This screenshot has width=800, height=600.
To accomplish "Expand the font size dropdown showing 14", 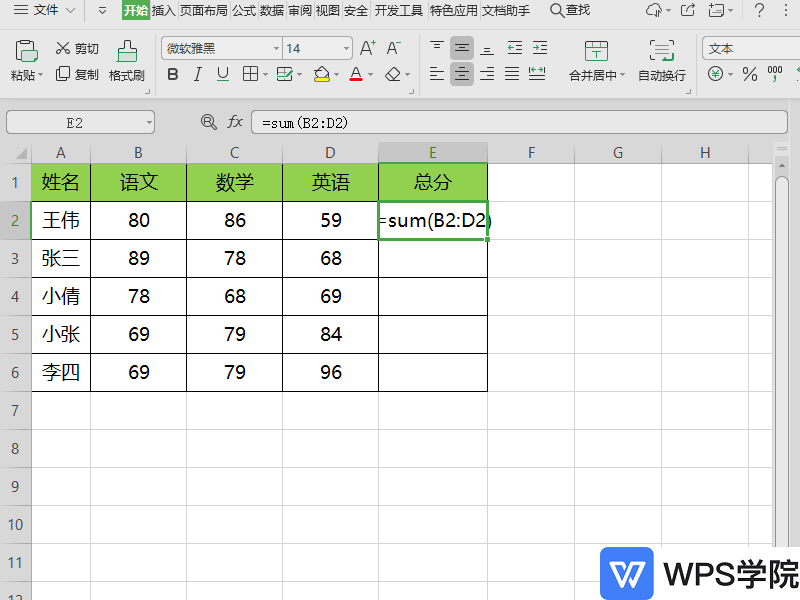I will tap(346, 48).
